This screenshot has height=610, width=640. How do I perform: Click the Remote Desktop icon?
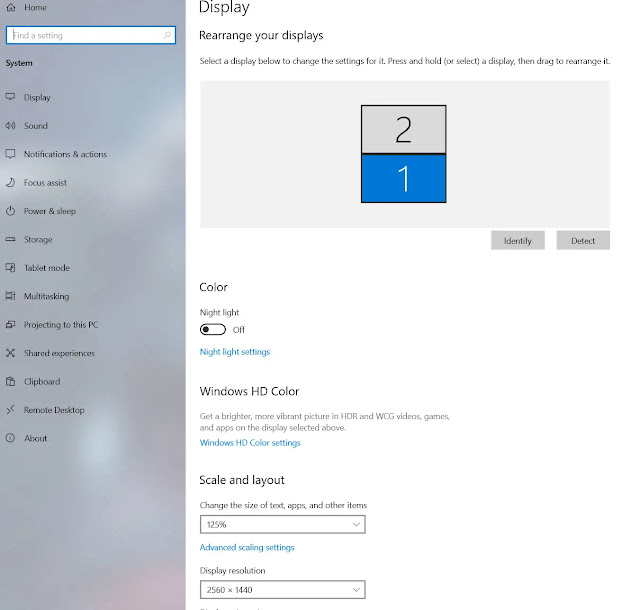click(11, 410)
